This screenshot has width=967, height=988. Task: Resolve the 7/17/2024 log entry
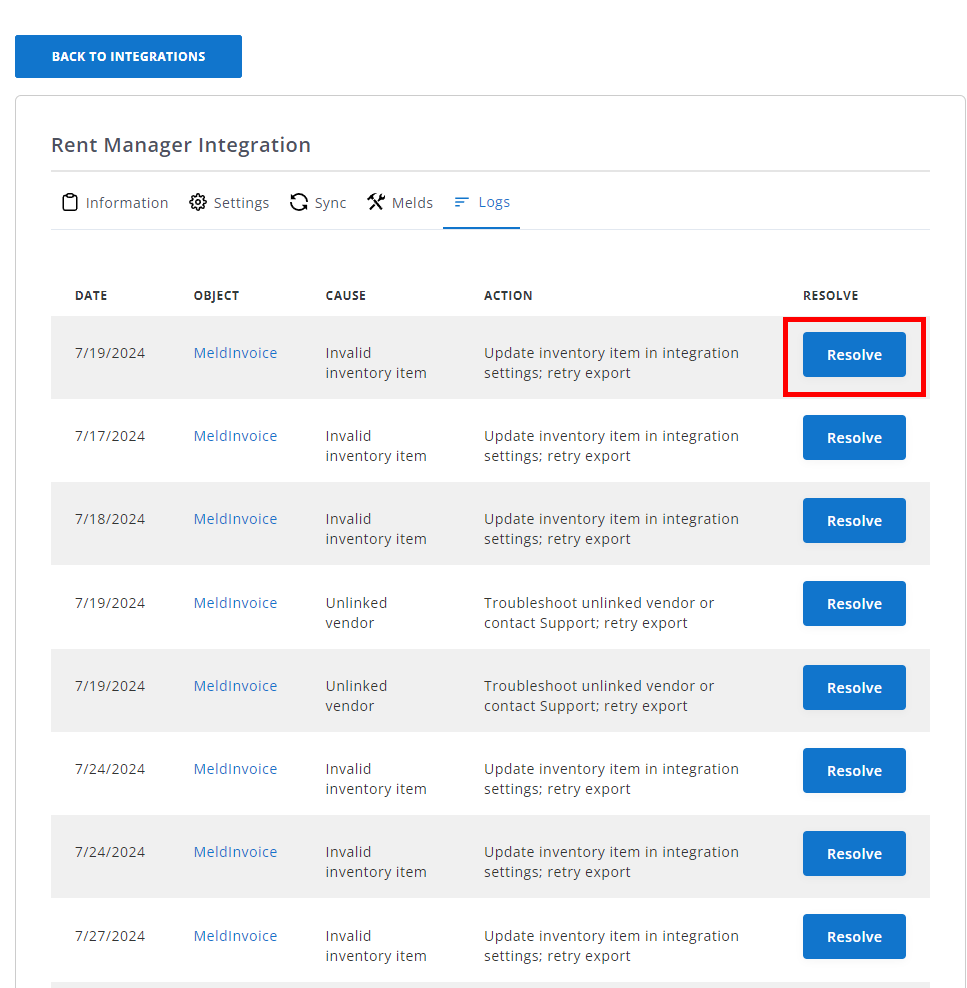click(854, 438)
